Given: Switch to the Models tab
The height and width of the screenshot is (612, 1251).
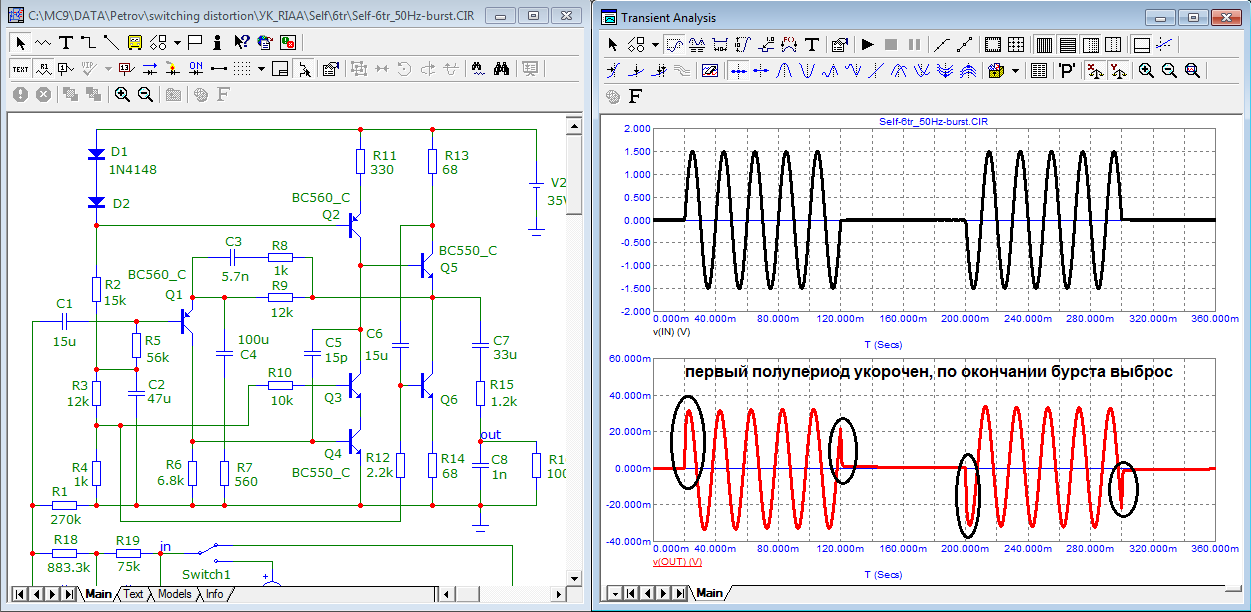Looking at the screenshot, I should click(175, 594).
